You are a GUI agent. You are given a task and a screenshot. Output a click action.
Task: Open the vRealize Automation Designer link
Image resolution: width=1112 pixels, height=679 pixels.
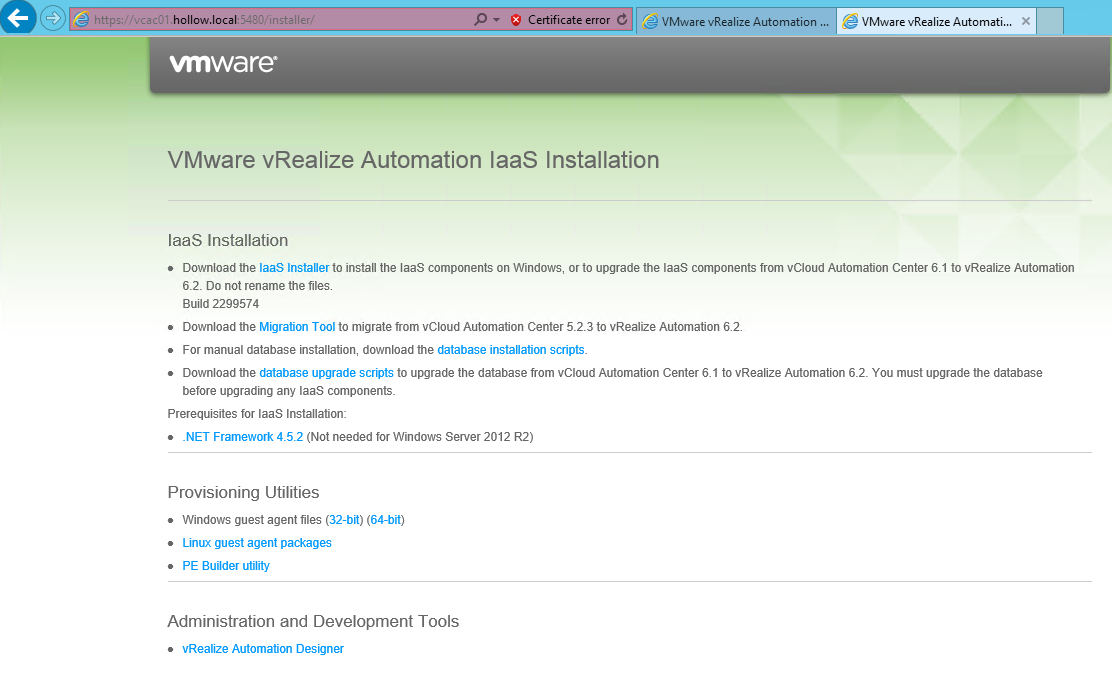point(263,649)
